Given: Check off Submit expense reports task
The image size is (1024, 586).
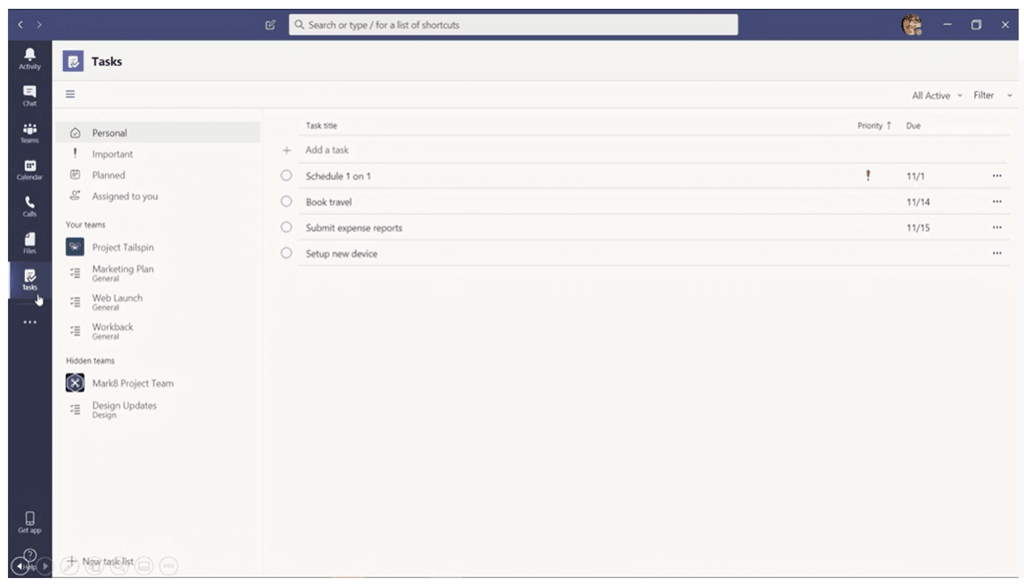Looking at the screenshot, I should [x=286, y=228].
